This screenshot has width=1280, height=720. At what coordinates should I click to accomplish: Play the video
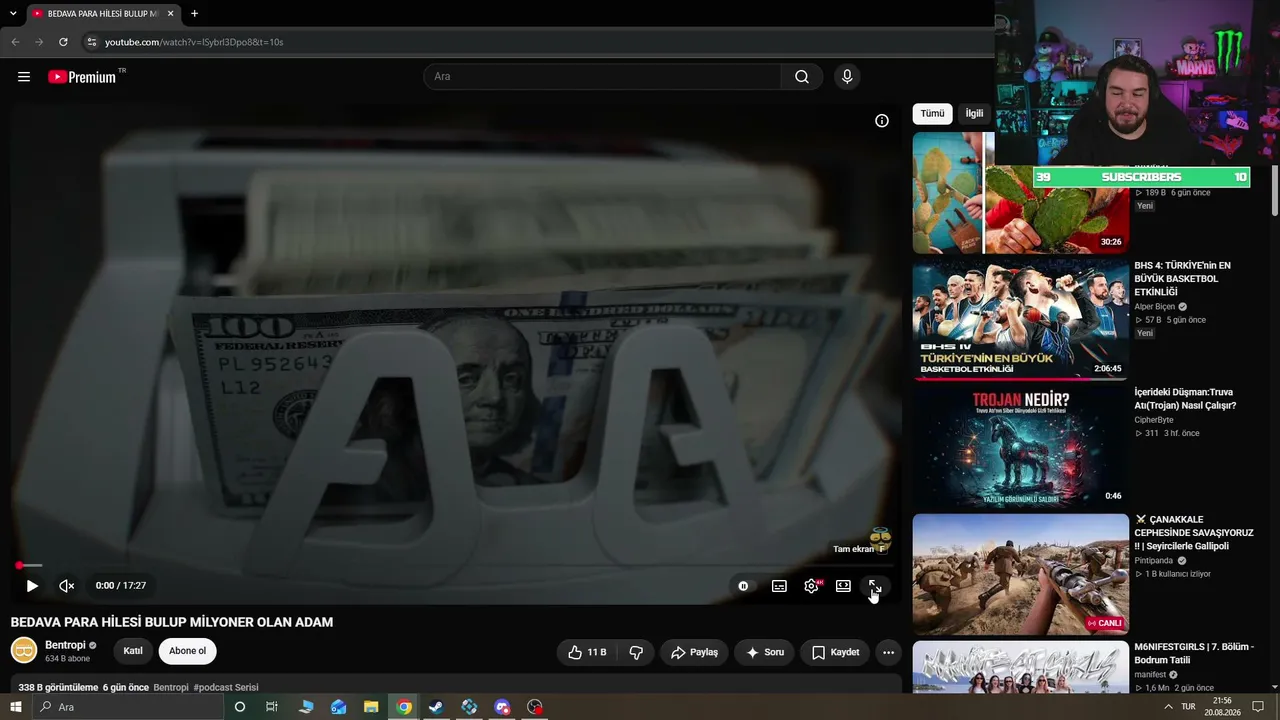[32, 586]
